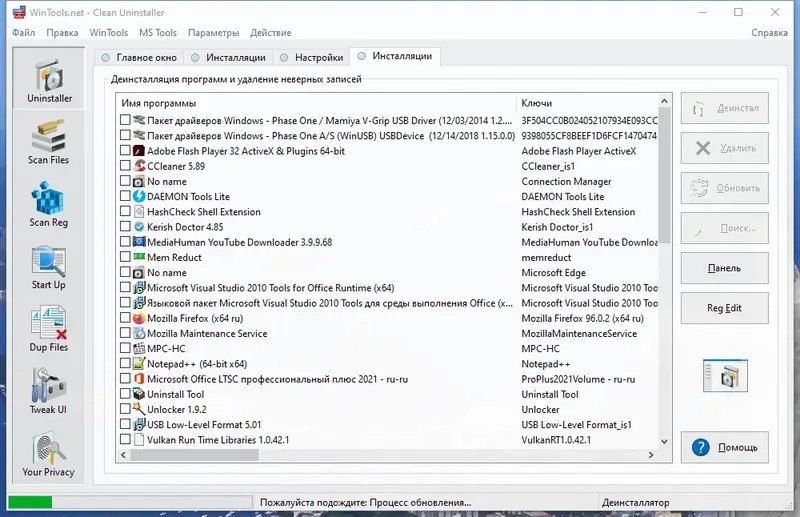Viewport: 800px width, 517px height.
Task: Open the Правка menu
Action: 62,33
